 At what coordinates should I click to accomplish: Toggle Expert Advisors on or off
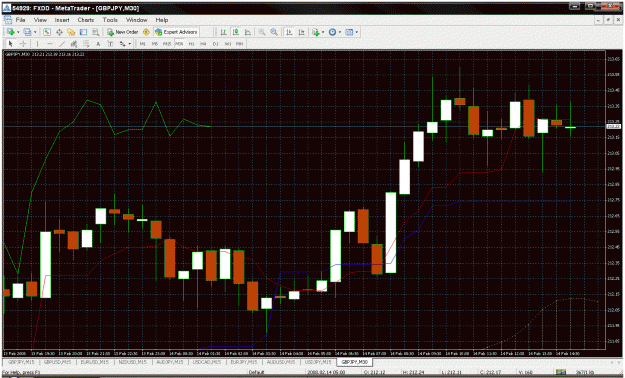coord(176,32)
